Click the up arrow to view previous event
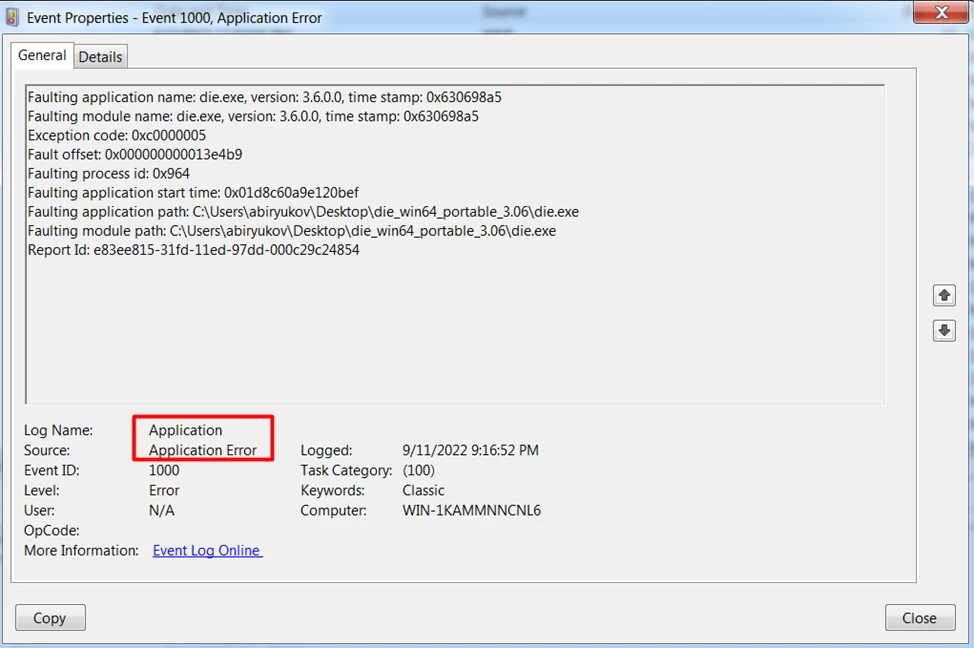This screenshot has width=974, height=648. click(x=943, y=295)
